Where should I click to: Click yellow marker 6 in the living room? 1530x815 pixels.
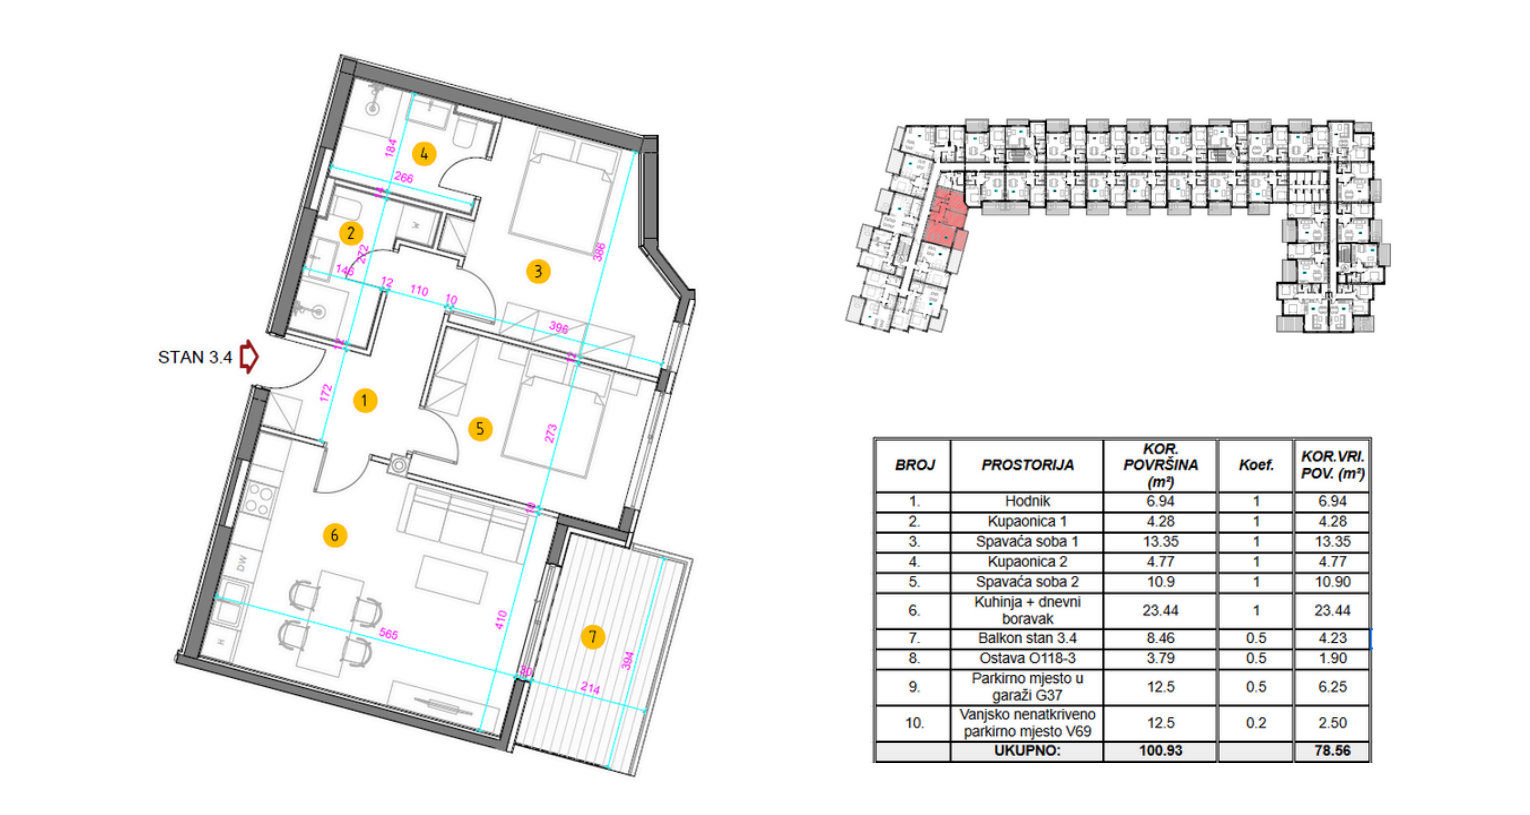[x=334, y=535]
